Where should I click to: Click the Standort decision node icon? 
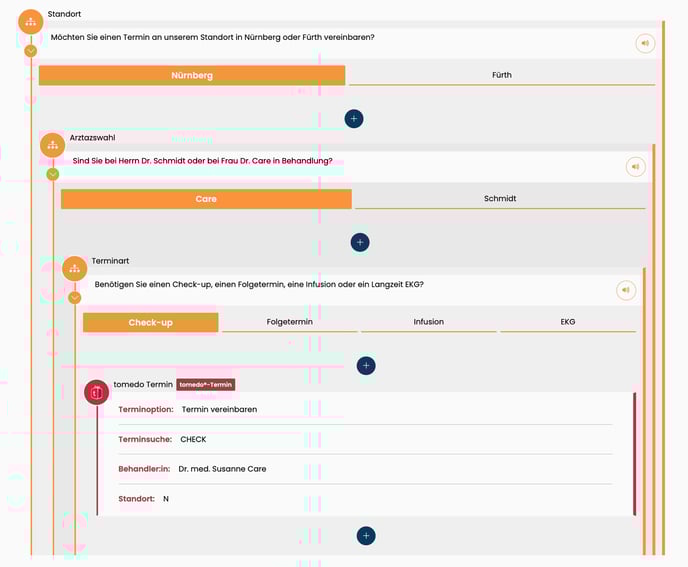[x=31, y=22]
